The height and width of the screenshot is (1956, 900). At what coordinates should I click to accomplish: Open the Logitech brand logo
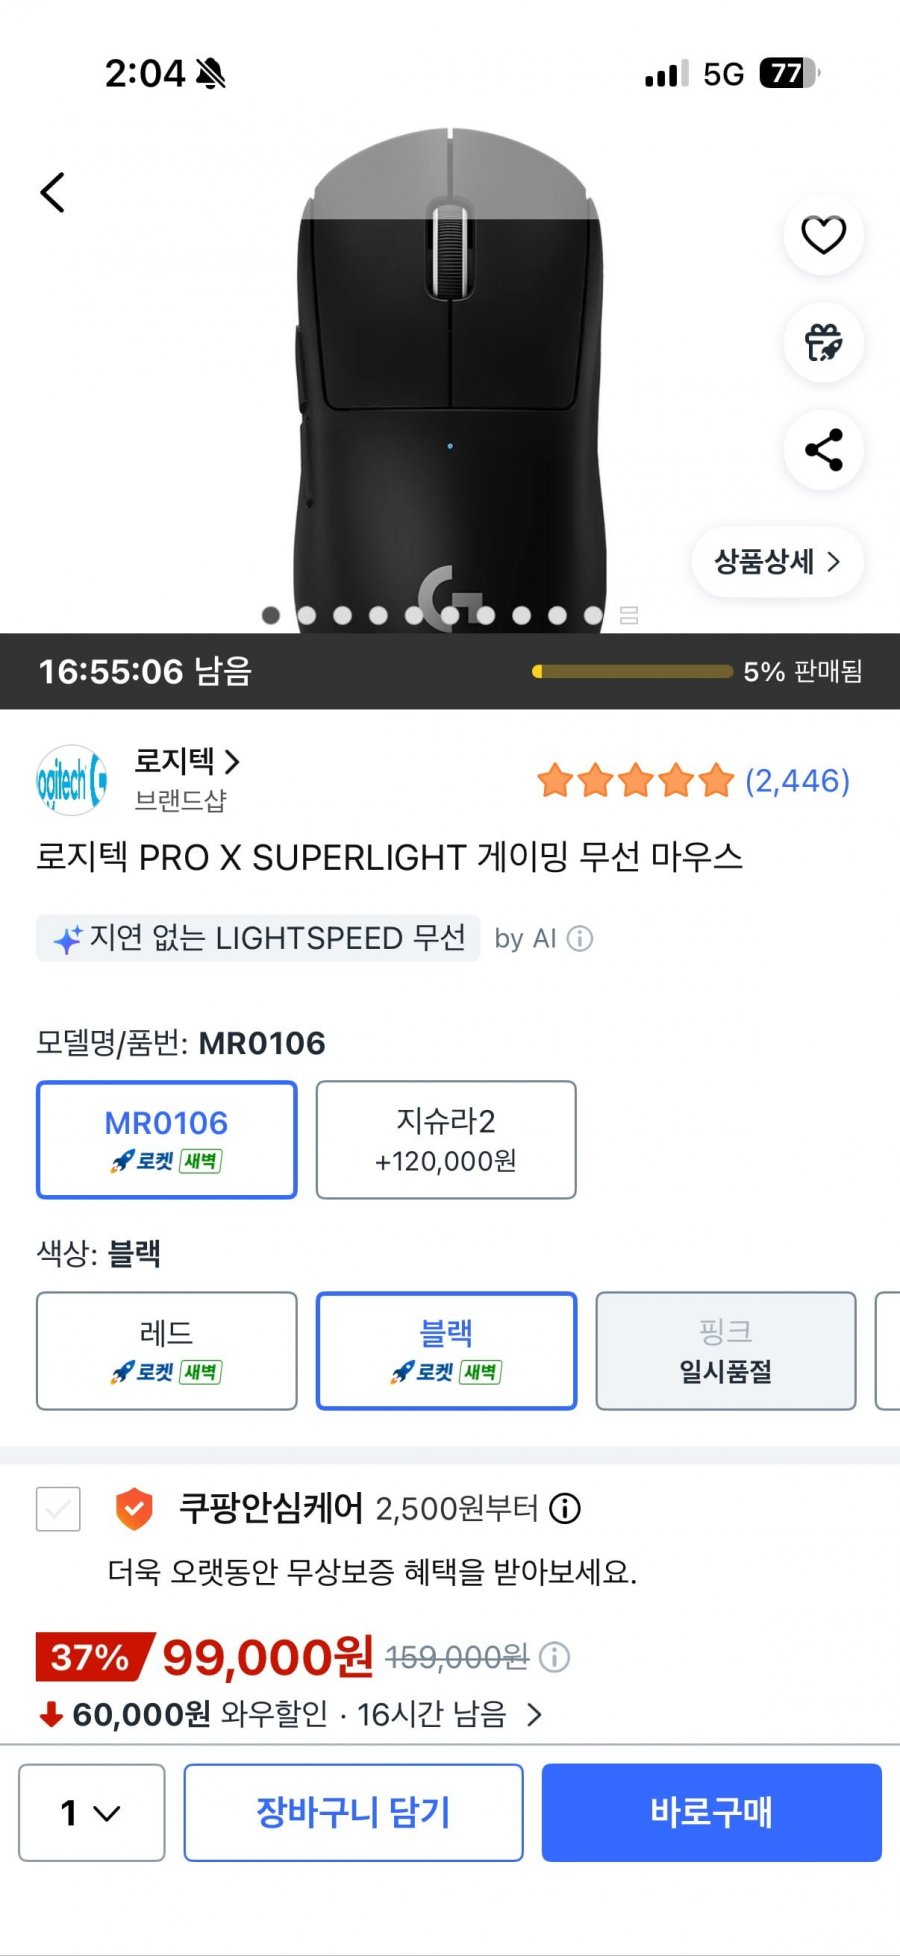click(x=71, y=780)
